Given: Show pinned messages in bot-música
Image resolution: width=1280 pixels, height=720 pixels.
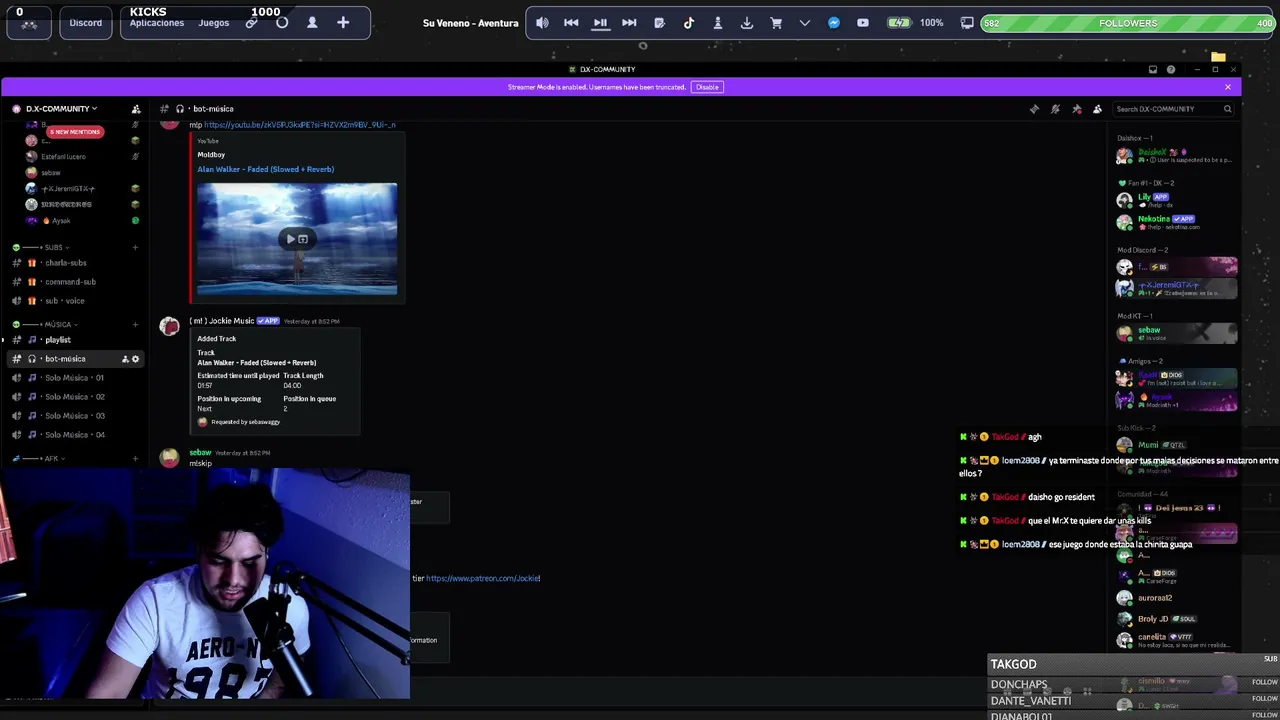Looking at the screenshot, I should (1076, 109).
